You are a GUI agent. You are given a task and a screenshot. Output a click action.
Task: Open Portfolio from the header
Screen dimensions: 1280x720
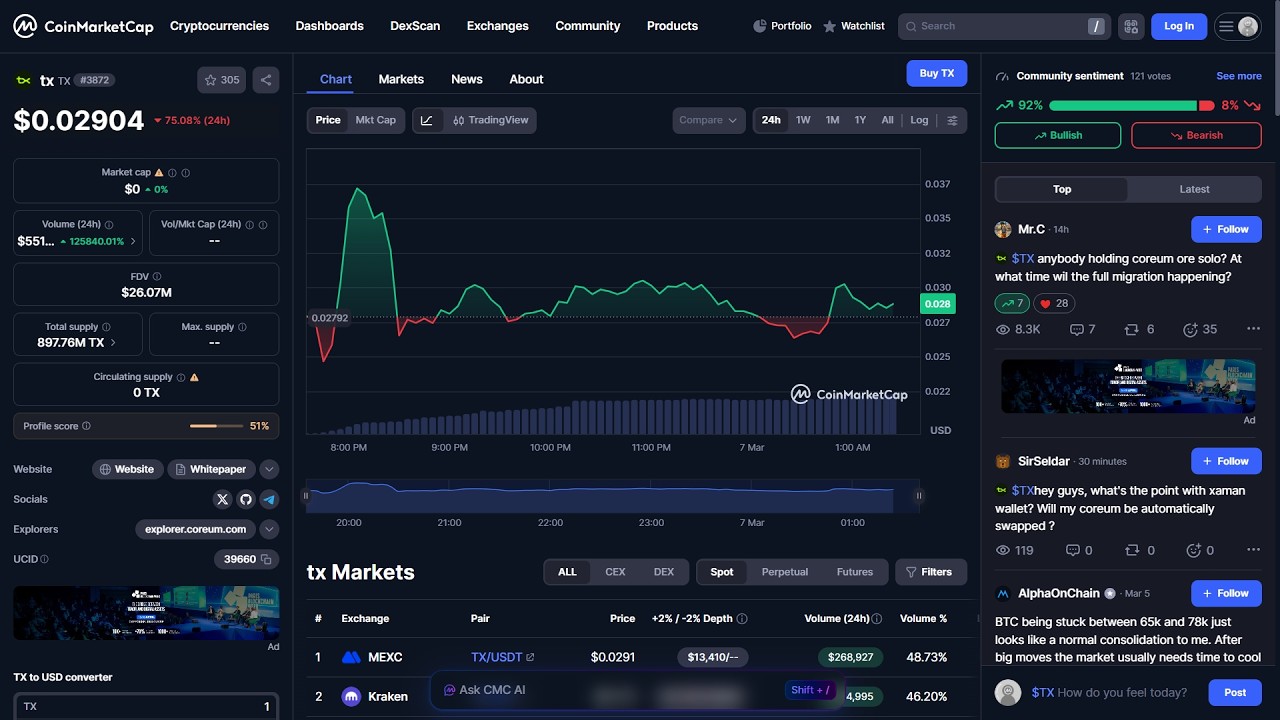pos(782,26)
